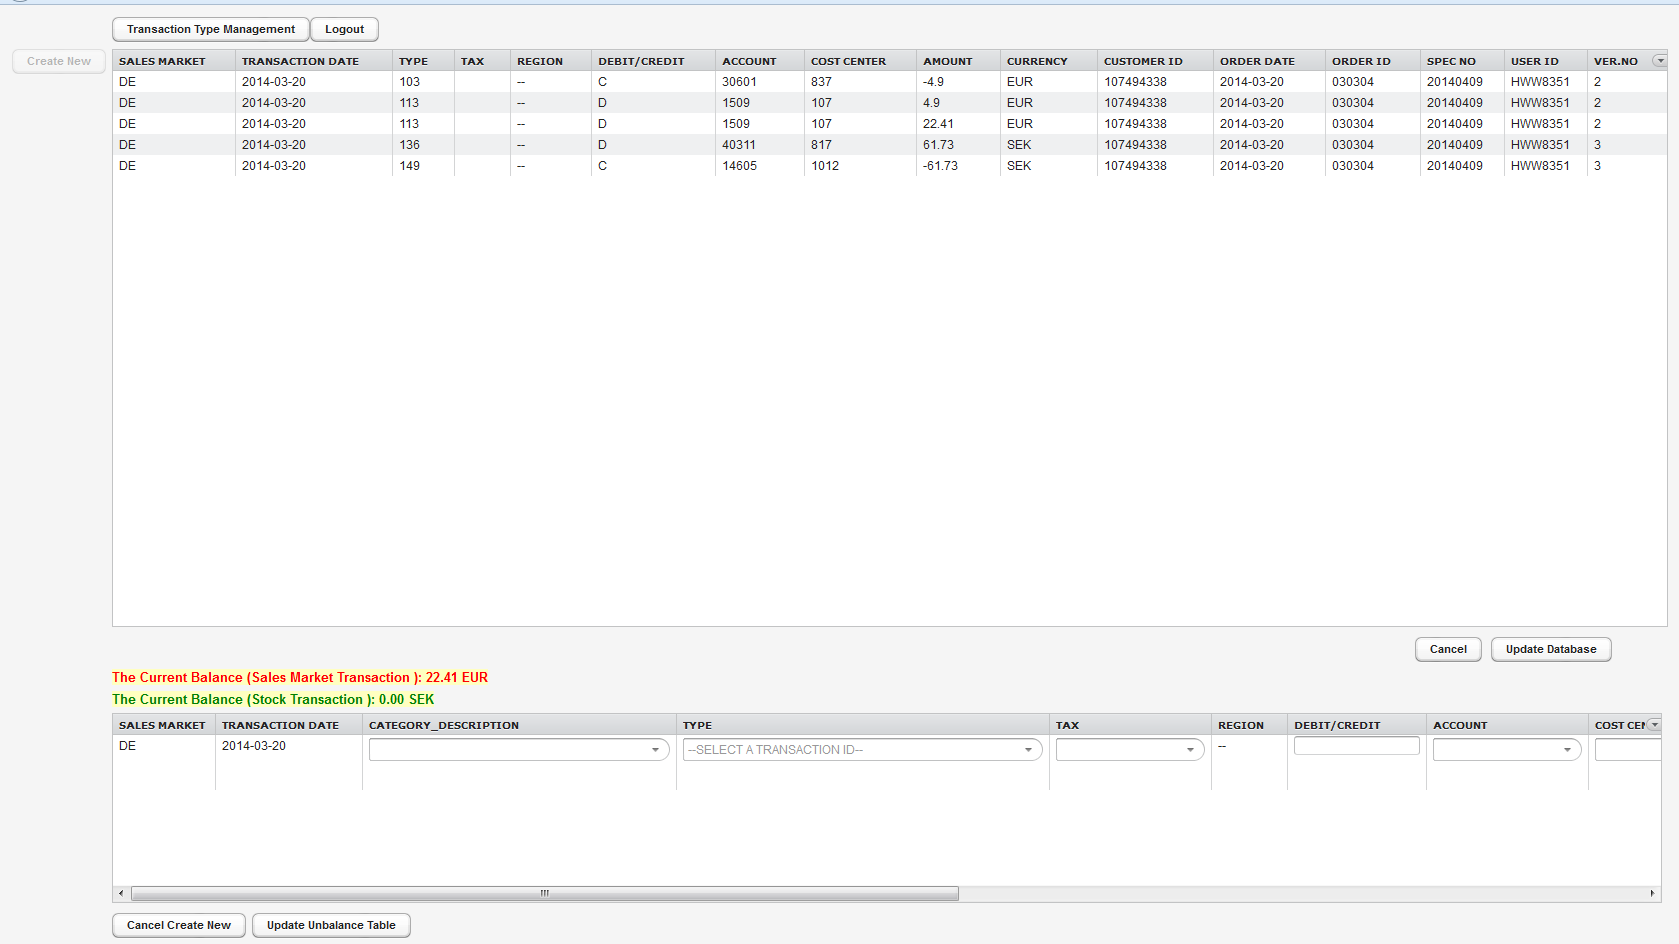
Task: Sort by the AMOUNT column header
Action: point(946,61)
